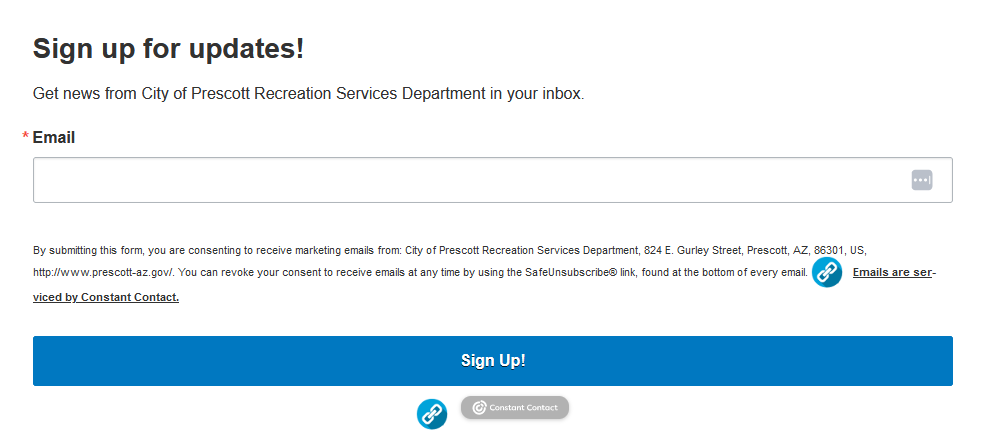Click the '824 E. Gurley Street' address text
This screenshot has height=441, width=987.
692,250
